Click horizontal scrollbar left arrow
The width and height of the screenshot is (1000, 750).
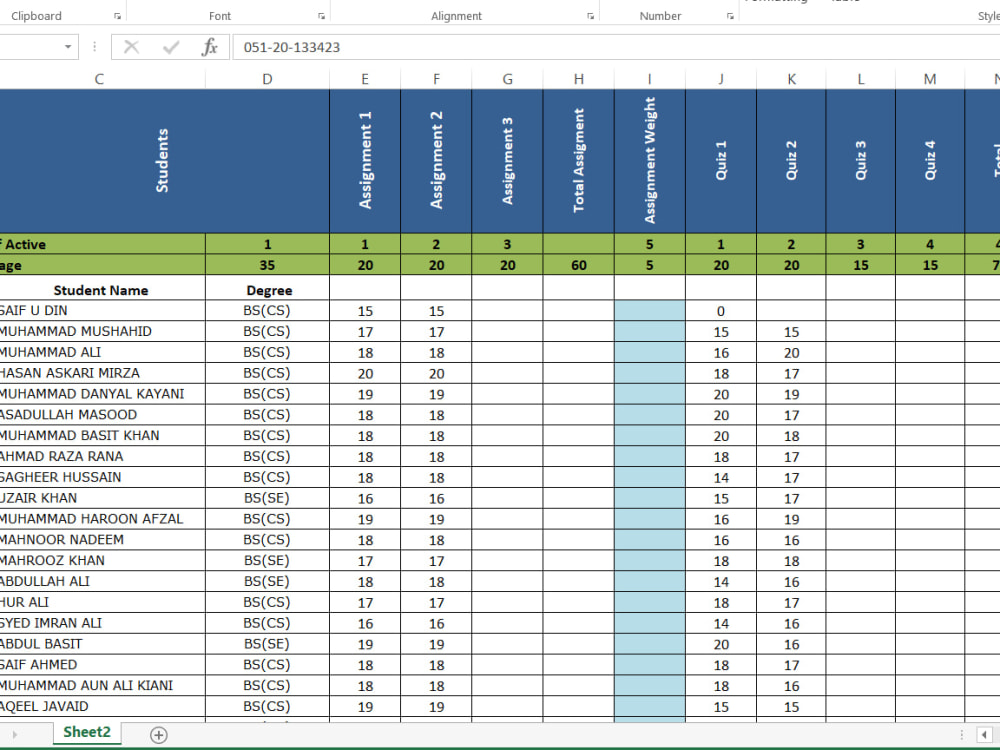click(x=985, y=735)
